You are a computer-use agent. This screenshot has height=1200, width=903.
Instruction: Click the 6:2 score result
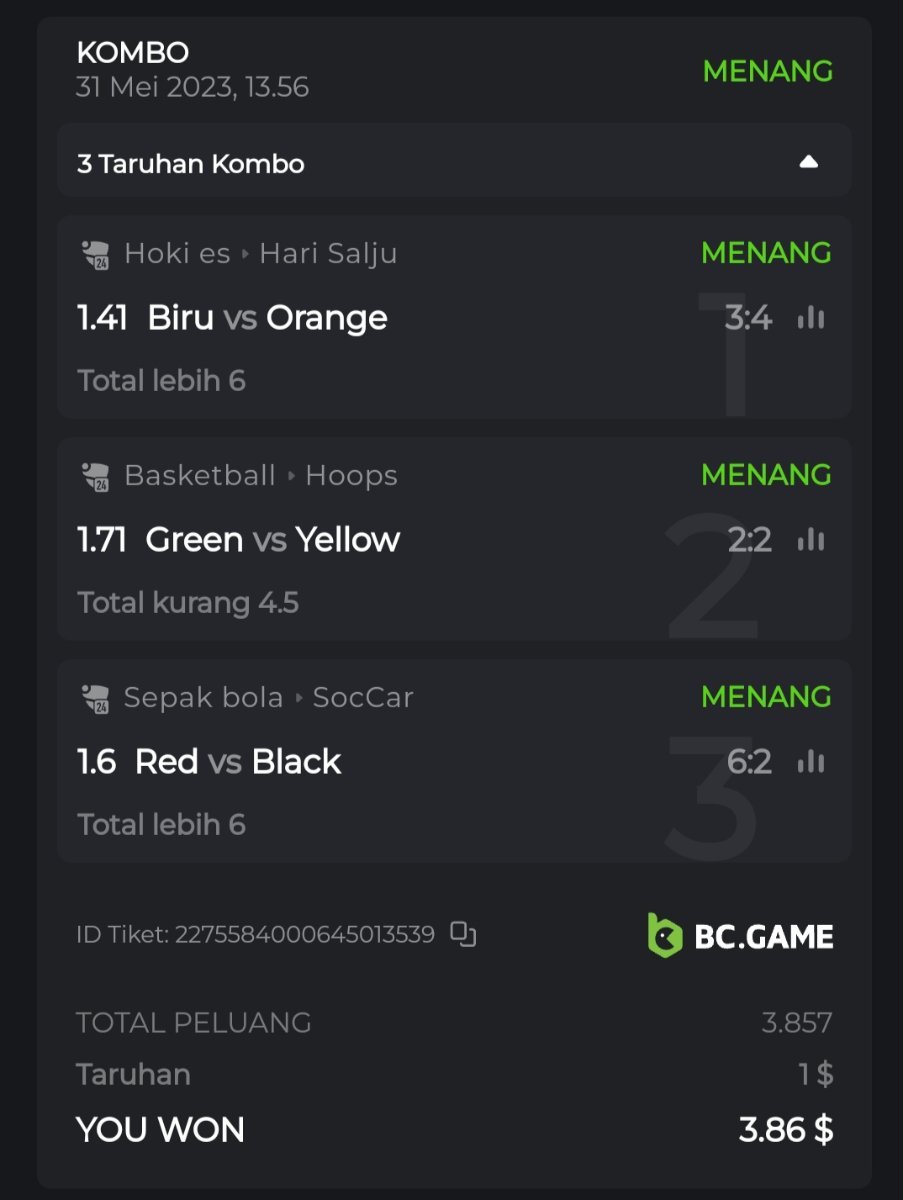pos(749,762)
